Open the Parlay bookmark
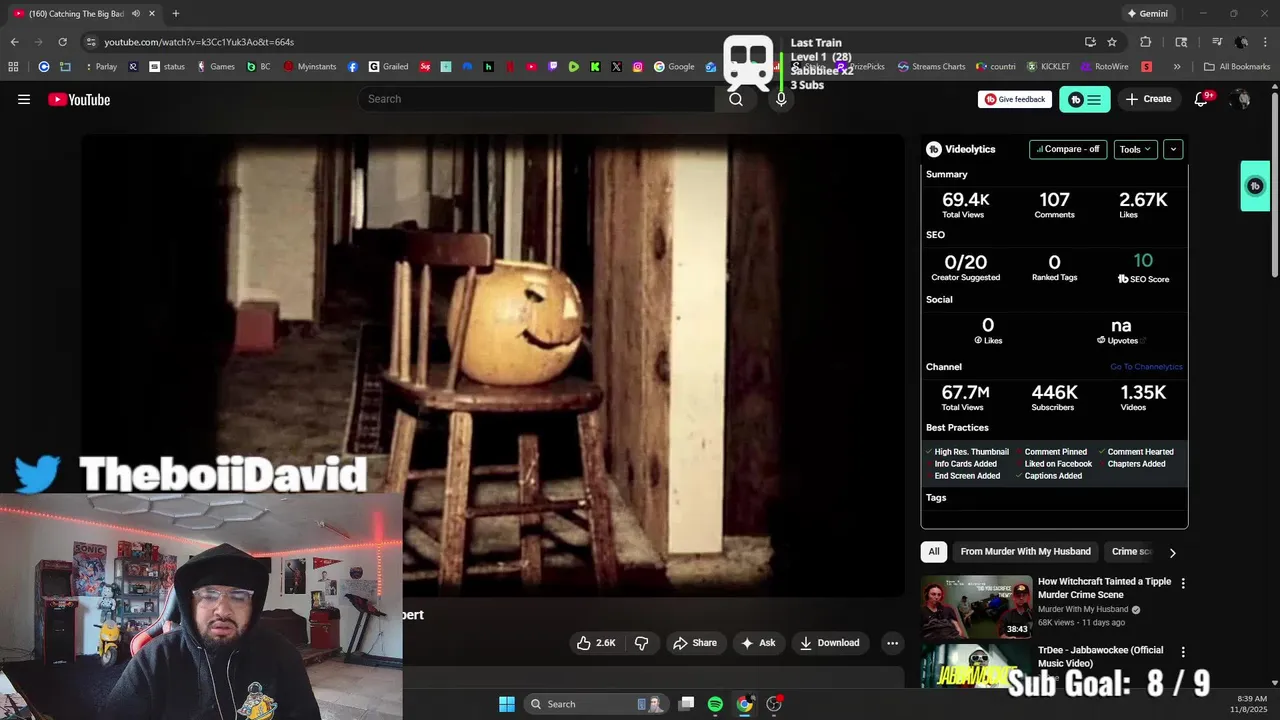The image size is (1280, 720). [101, 67]
